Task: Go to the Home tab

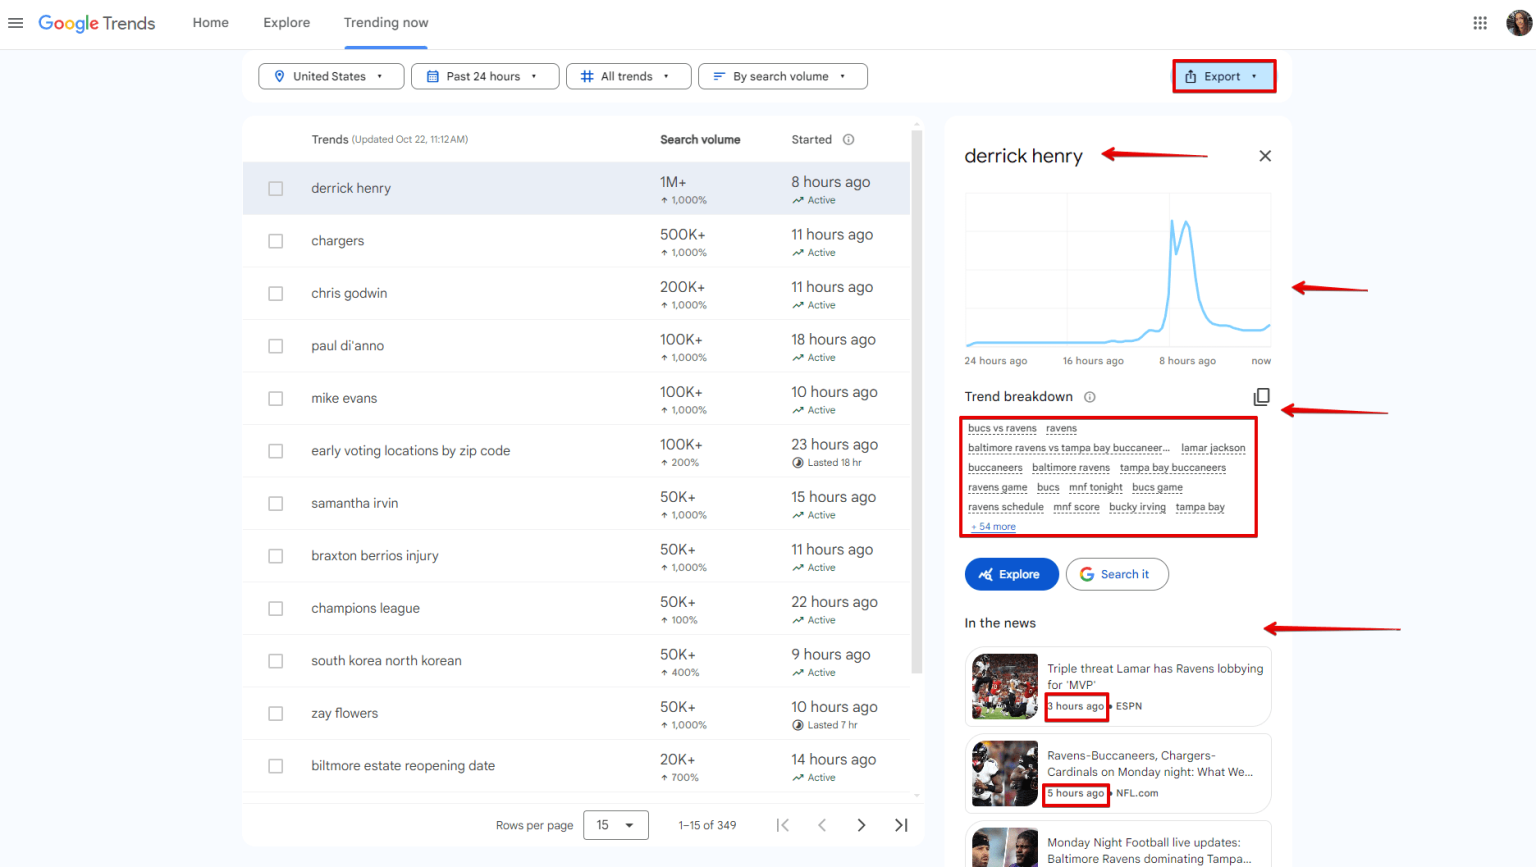Action: [210, 22]
